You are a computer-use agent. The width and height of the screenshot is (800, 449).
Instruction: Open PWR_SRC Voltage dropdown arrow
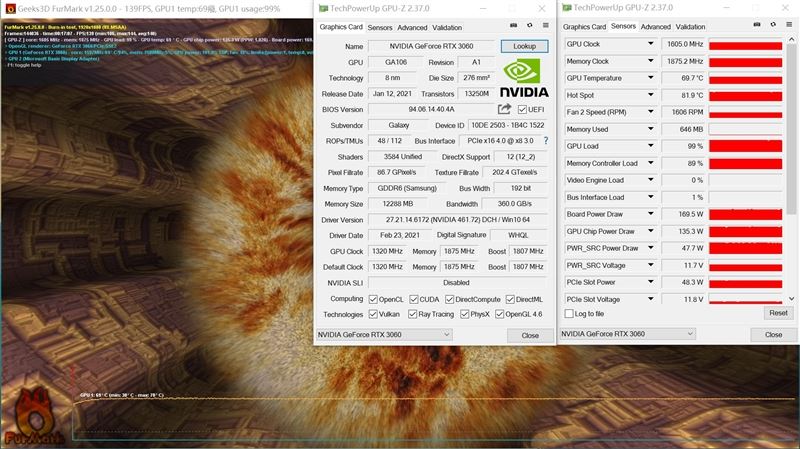click(x=651, y=265)
